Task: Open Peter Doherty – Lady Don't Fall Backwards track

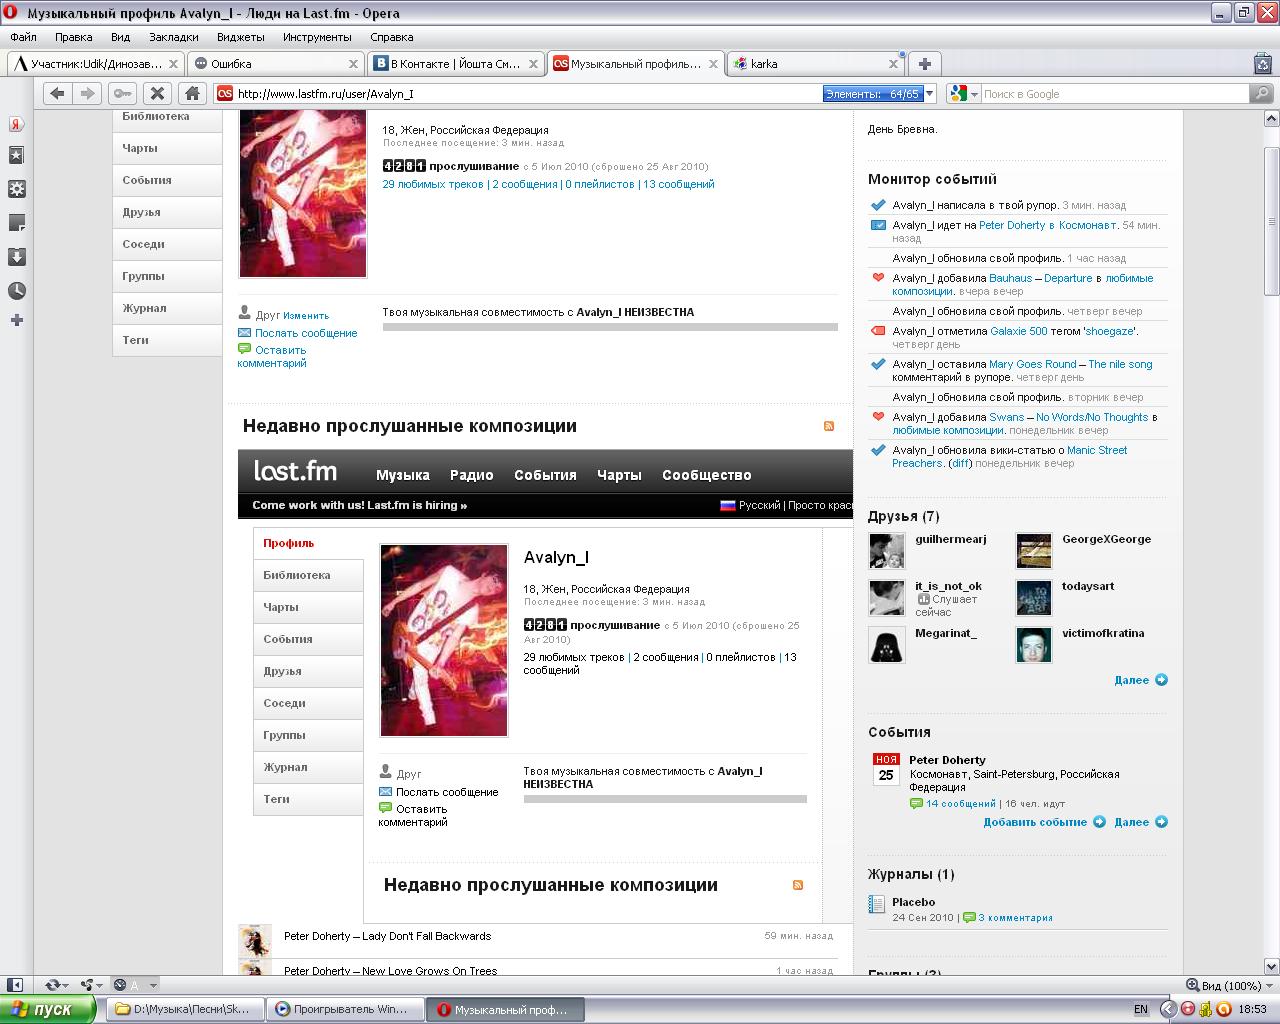Action: point(388,936)
